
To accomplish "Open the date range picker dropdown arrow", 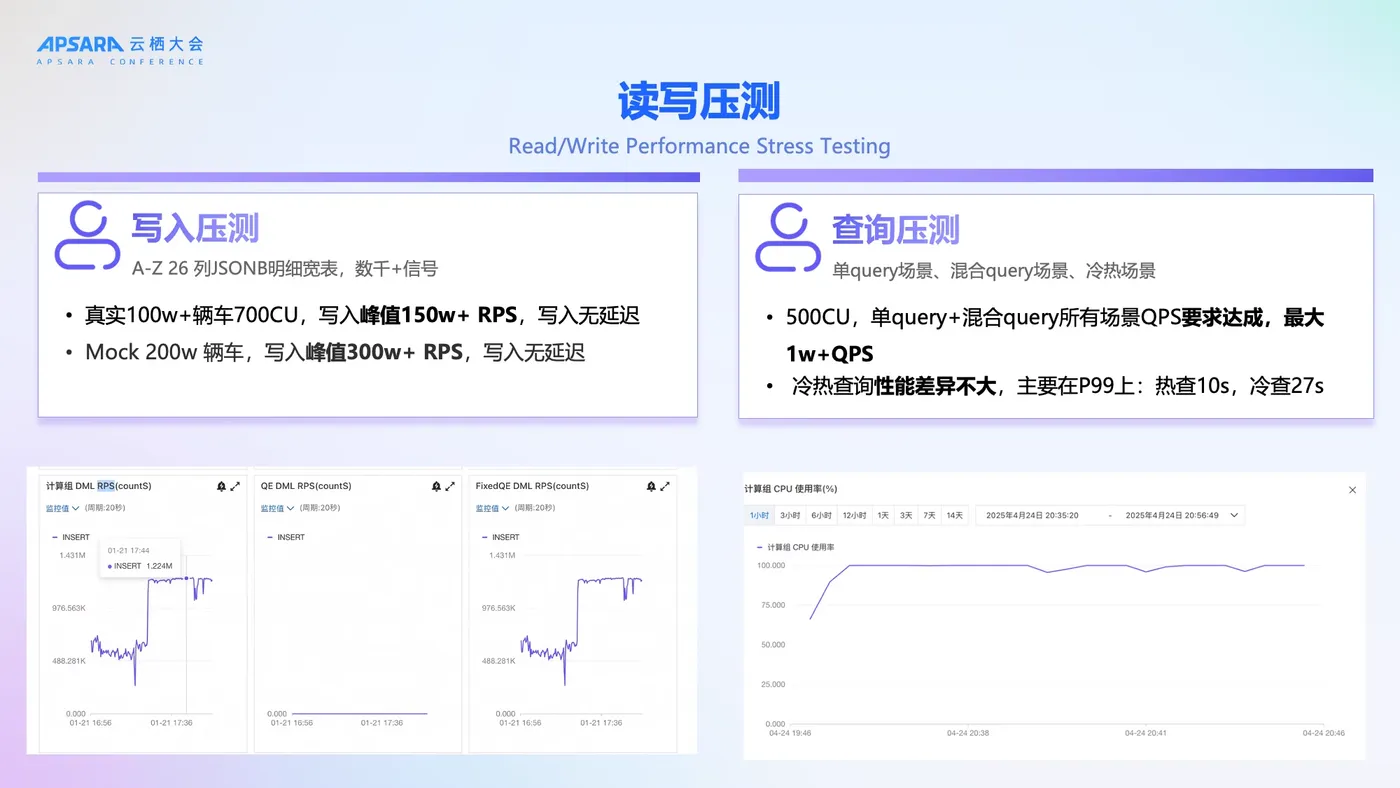I will pyautogui.click(x=1235, y=515).
